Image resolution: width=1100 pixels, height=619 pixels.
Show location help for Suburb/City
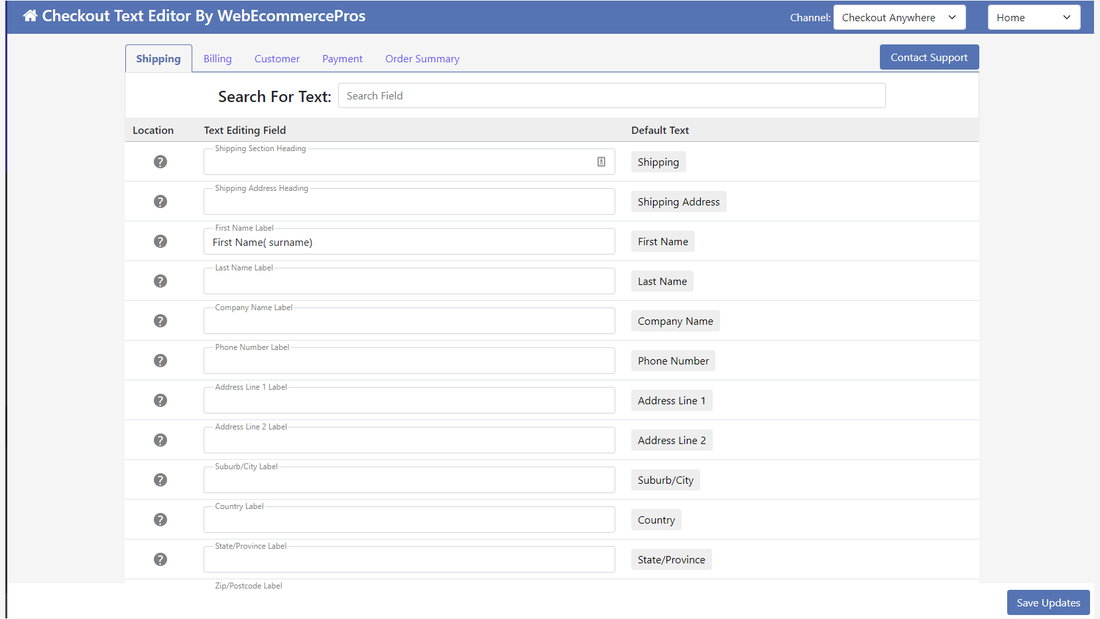tap(161, 480)
